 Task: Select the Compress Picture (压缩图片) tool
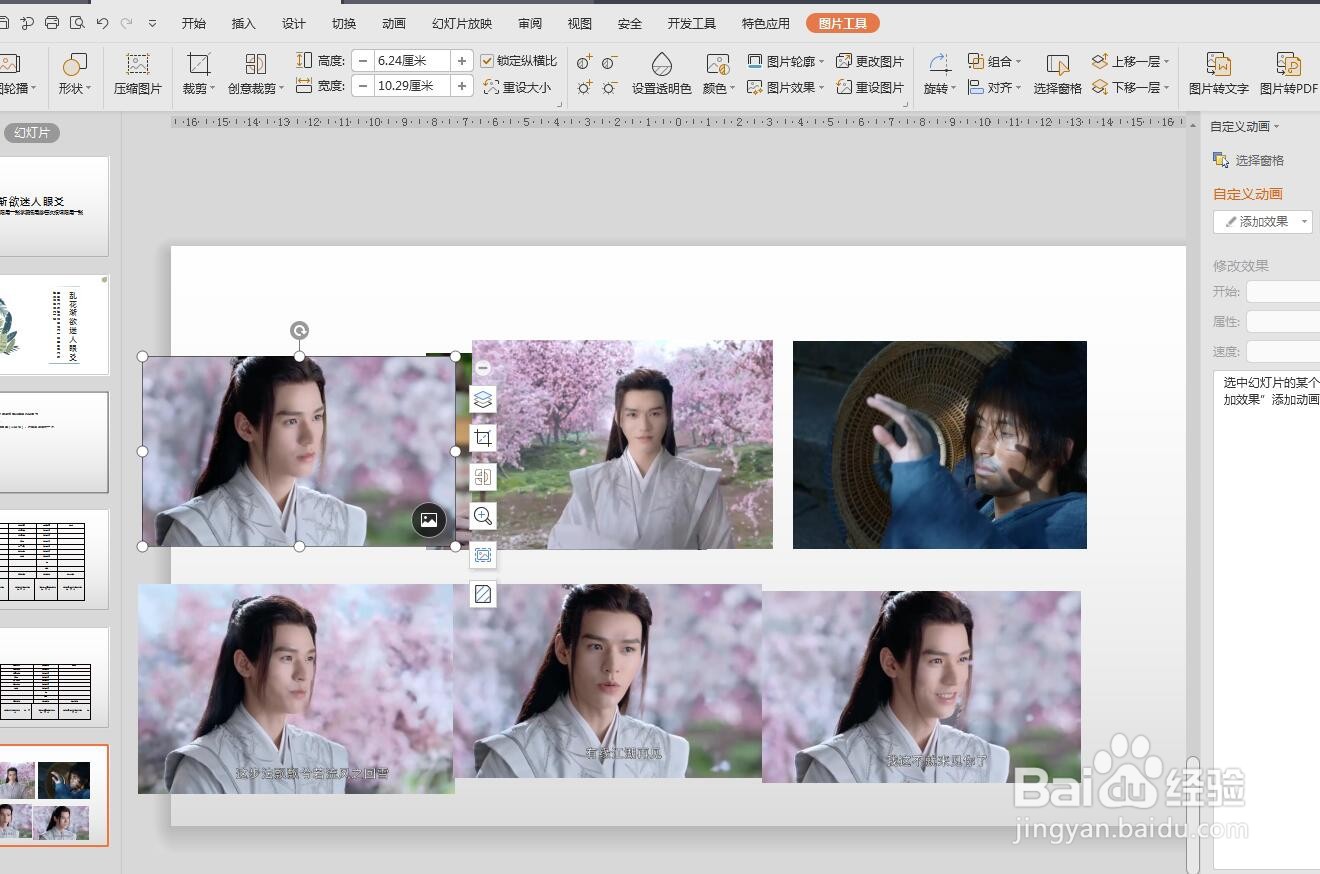point(137,74)
